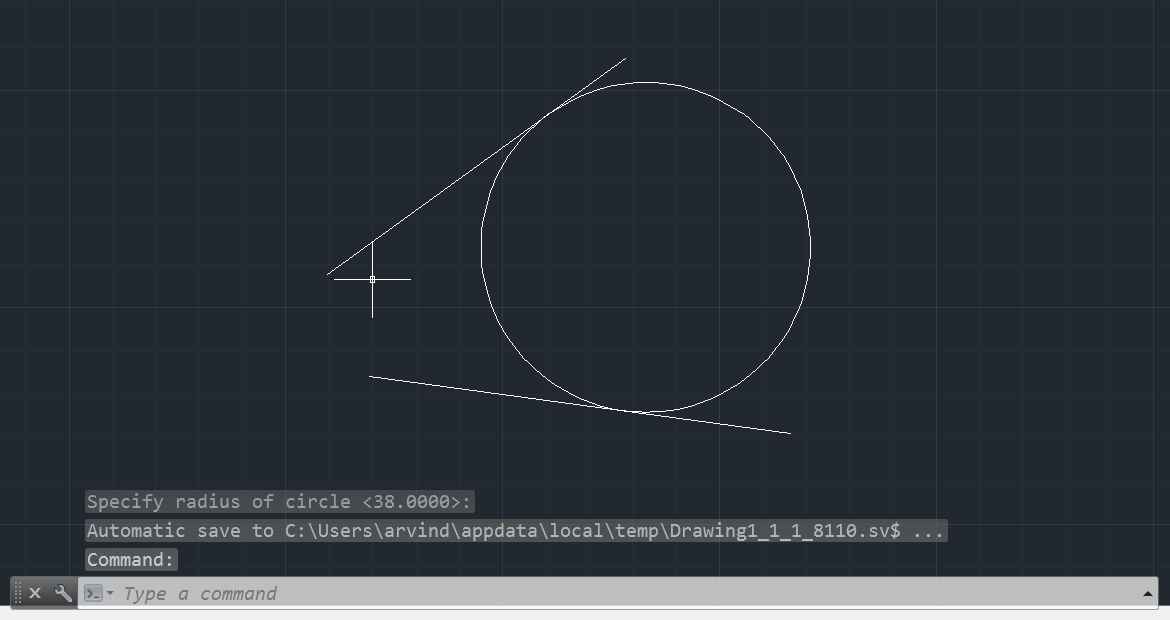Click the Automatic save message text
1170x620 pixels.
tap(500, 530)
